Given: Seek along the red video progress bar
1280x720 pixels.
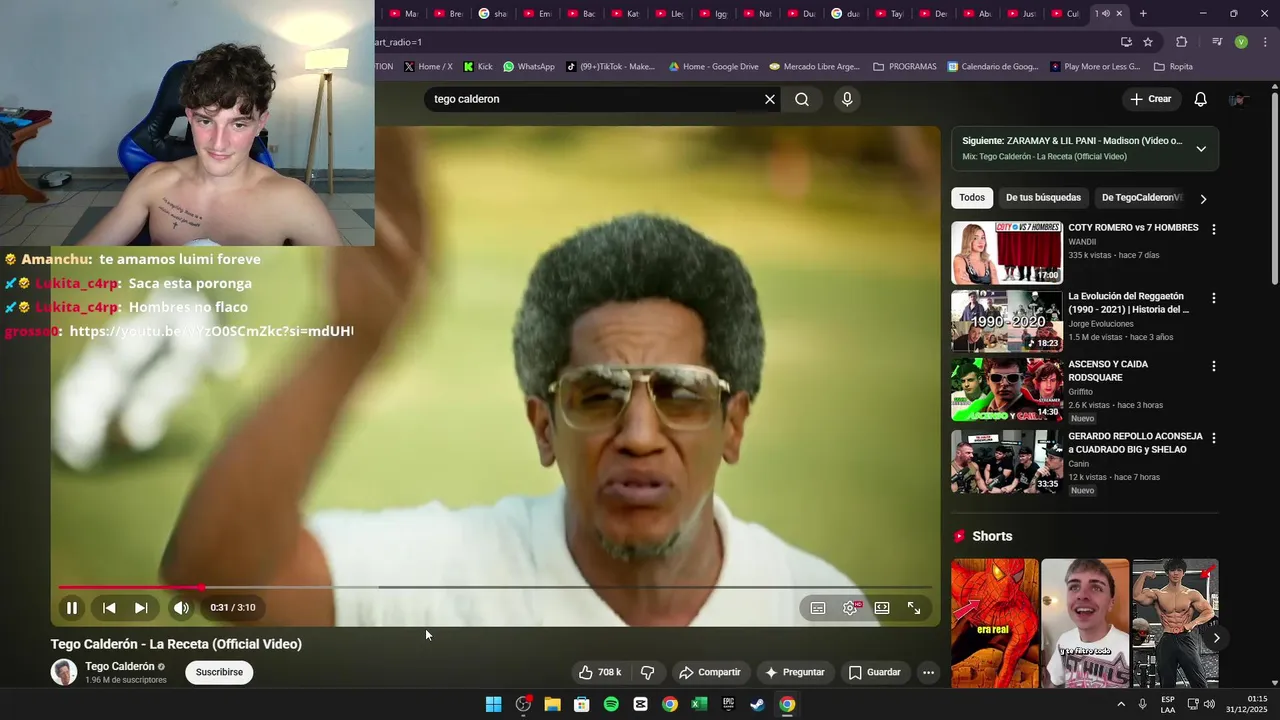Looking at the screenshot, I should [495, 587].
